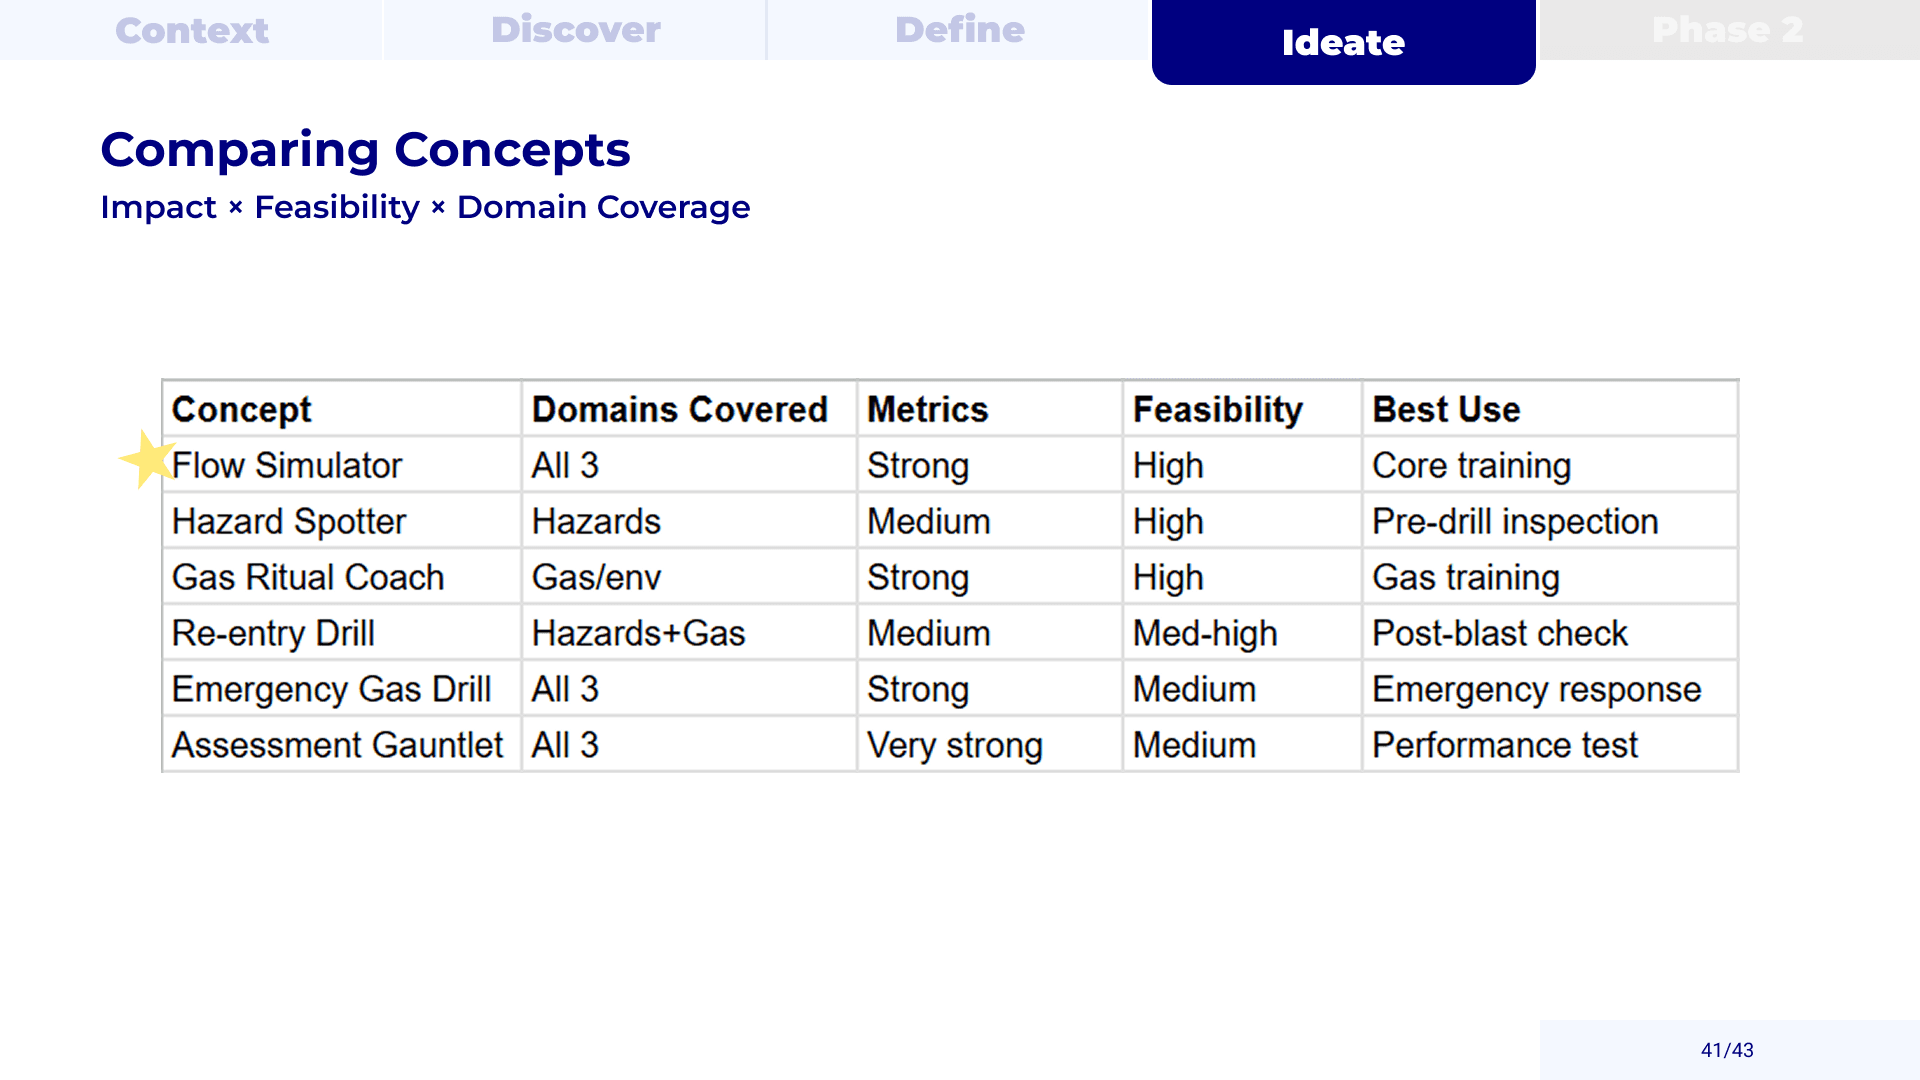Select the Gas Ritual Coach cell

(308, 577)
